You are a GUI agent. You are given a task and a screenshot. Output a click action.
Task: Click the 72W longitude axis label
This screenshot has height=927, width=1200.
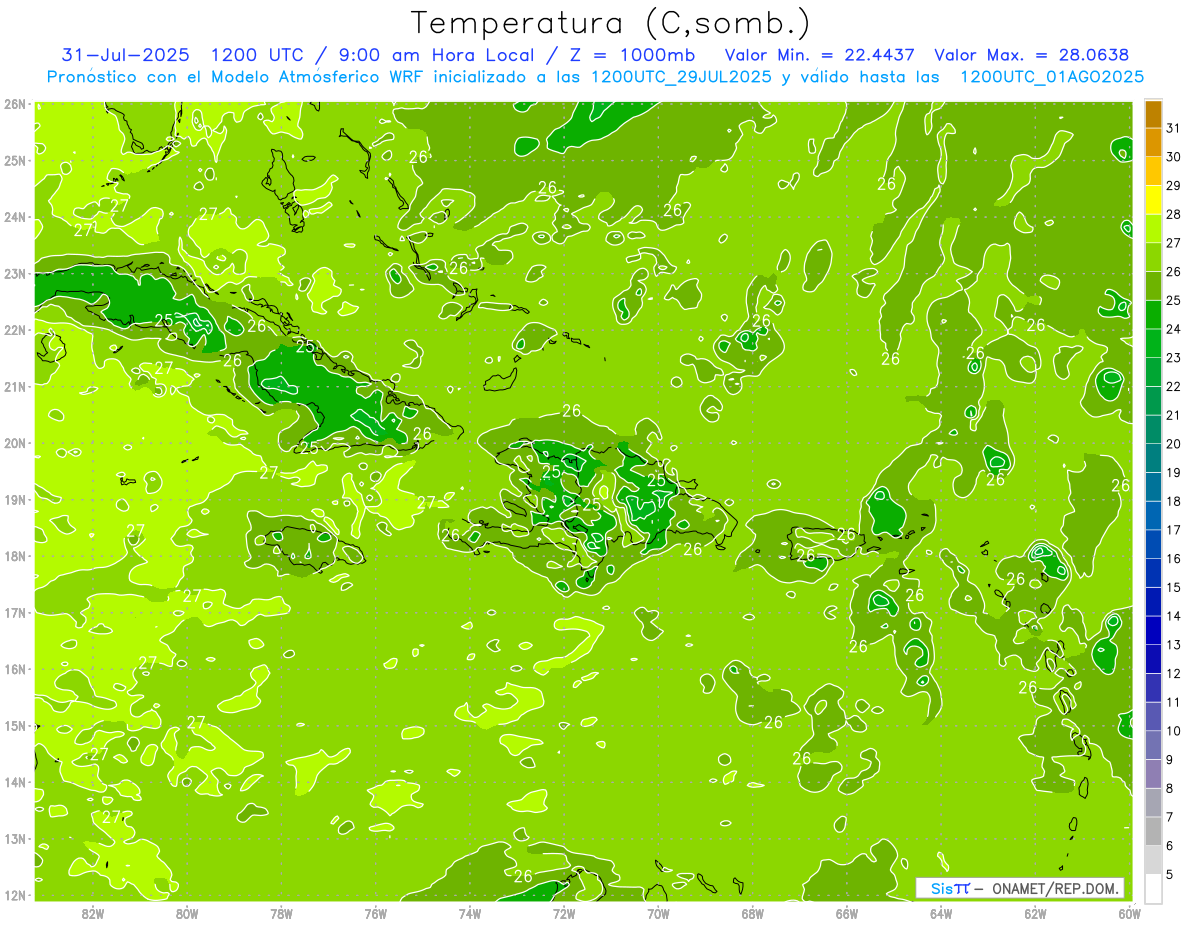(564, 913)
